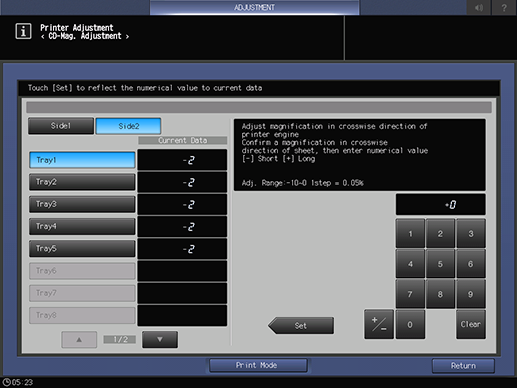Tap keypad digit 6
The height and width of the screenshot is (388, 517).
tap(471, 264)
